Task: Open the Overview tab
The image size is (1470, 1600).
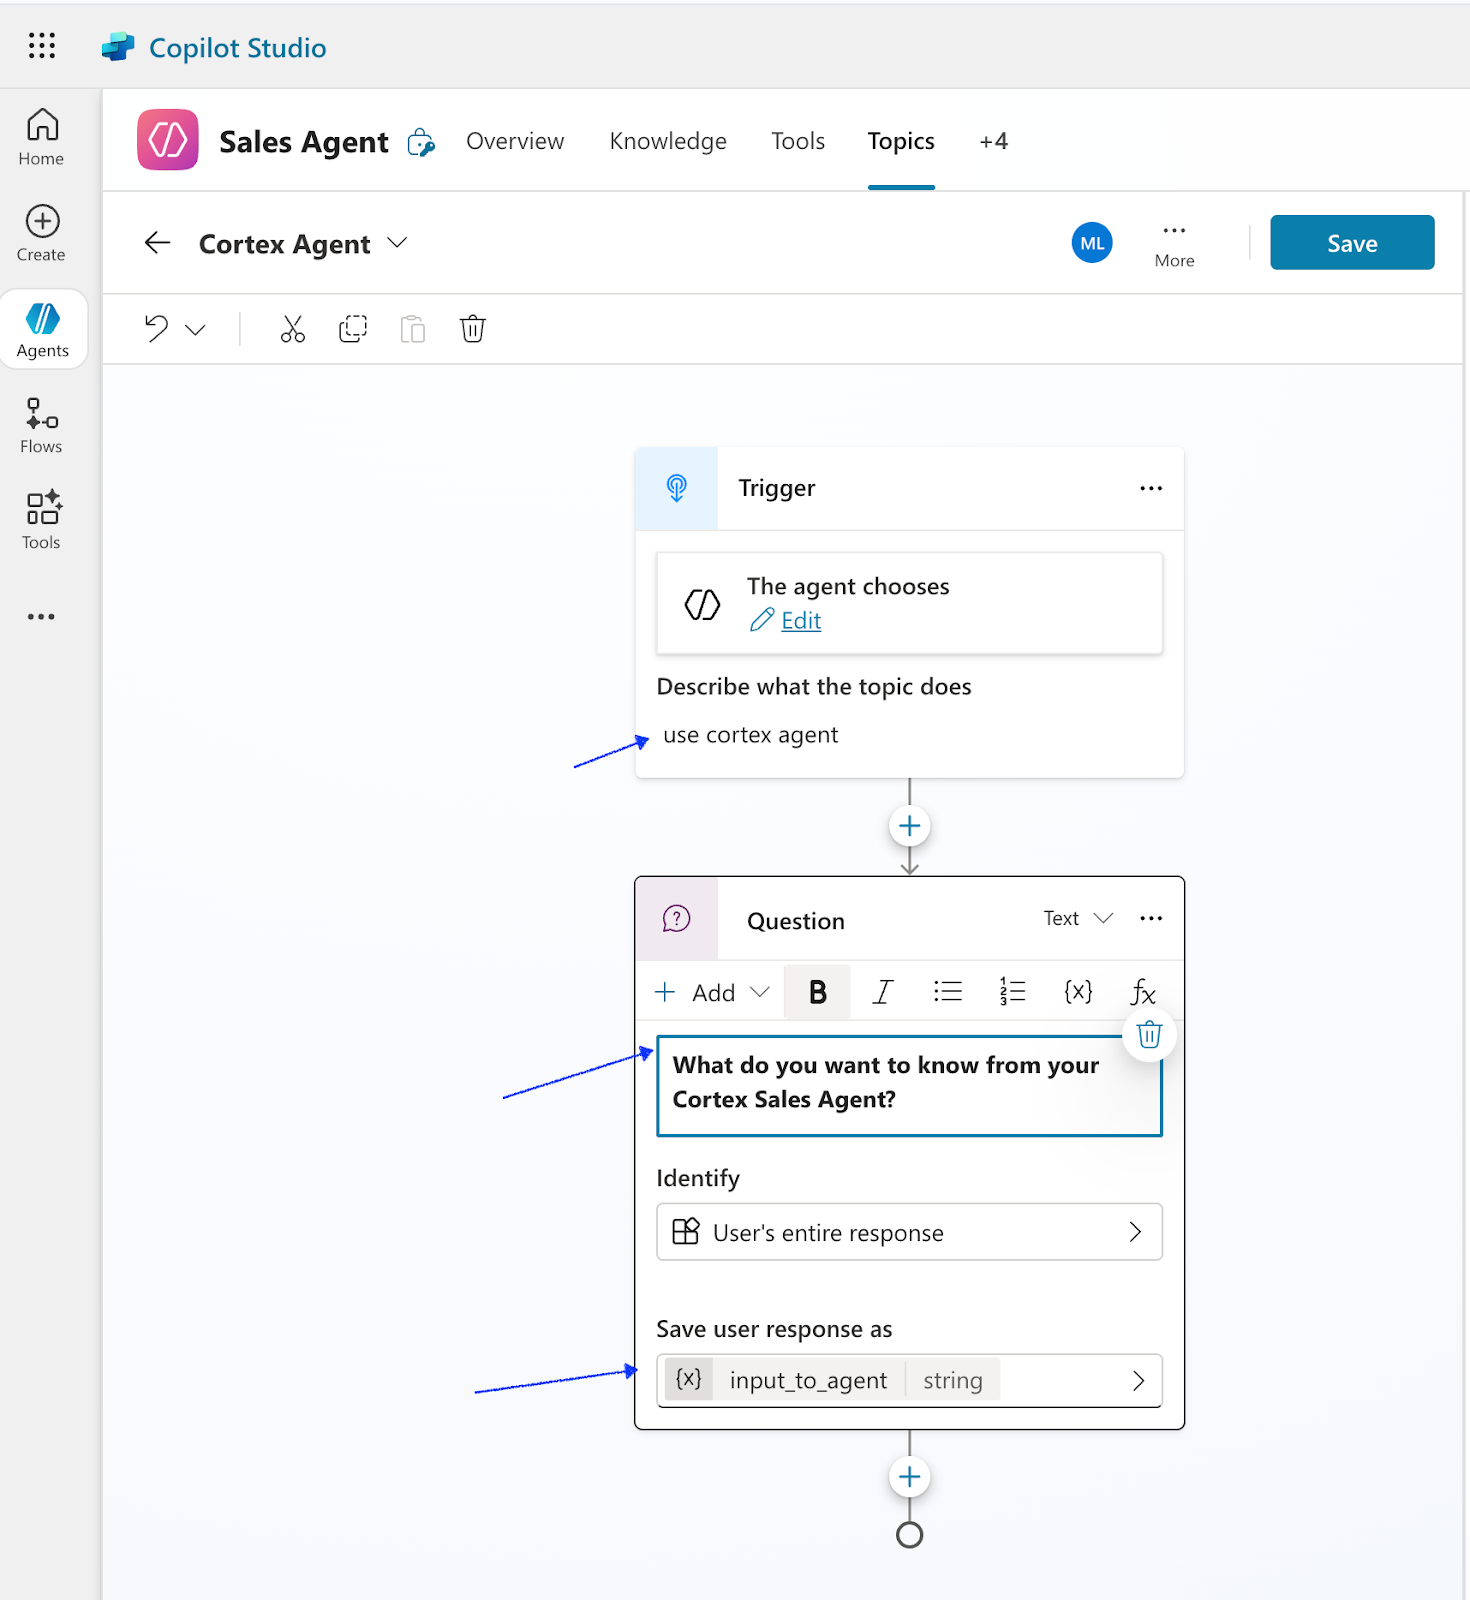Action: click(x=515, y=141)
